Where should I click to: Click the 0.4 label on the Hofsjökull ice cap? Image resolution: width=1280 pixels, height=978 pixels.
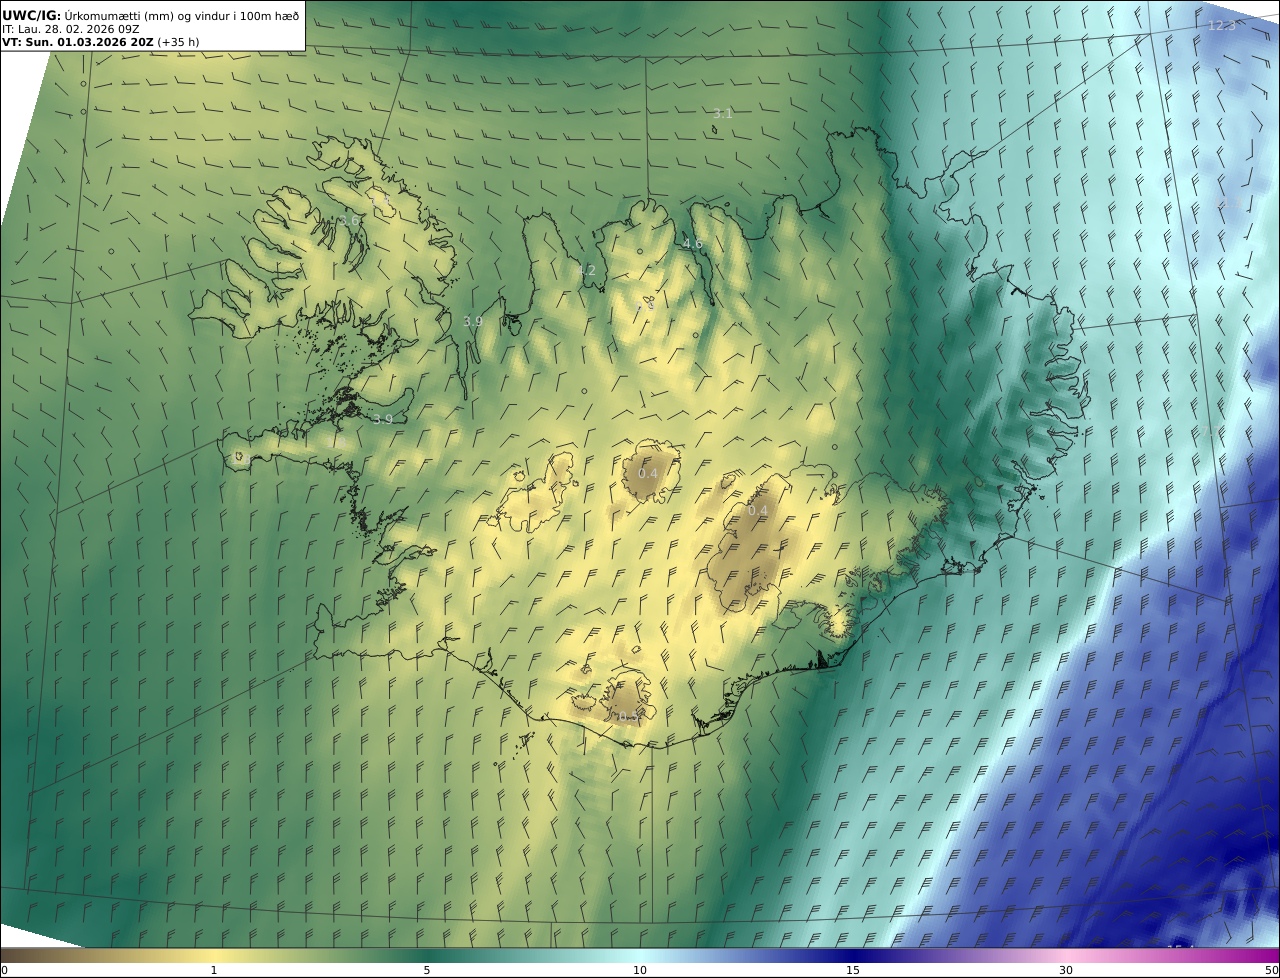tap(648, 473)
